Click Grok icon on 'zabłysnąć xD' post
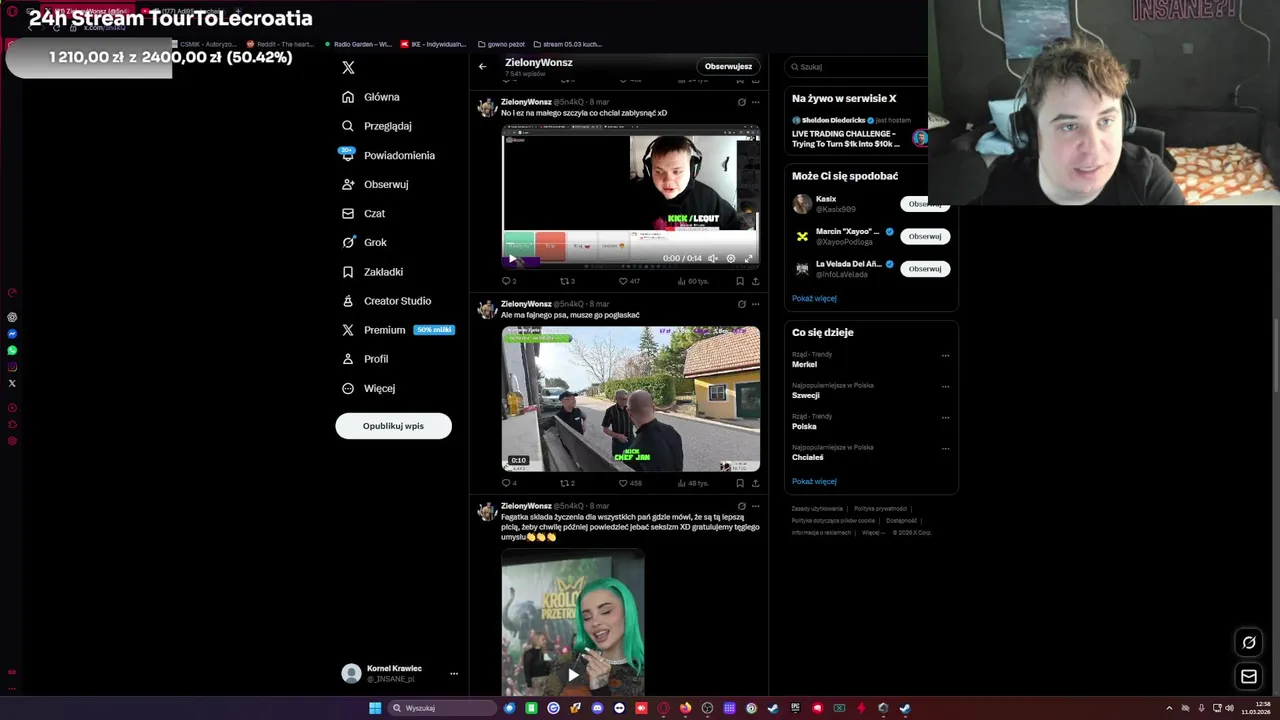The image size is (1280, 720). (x=741, y=102)
